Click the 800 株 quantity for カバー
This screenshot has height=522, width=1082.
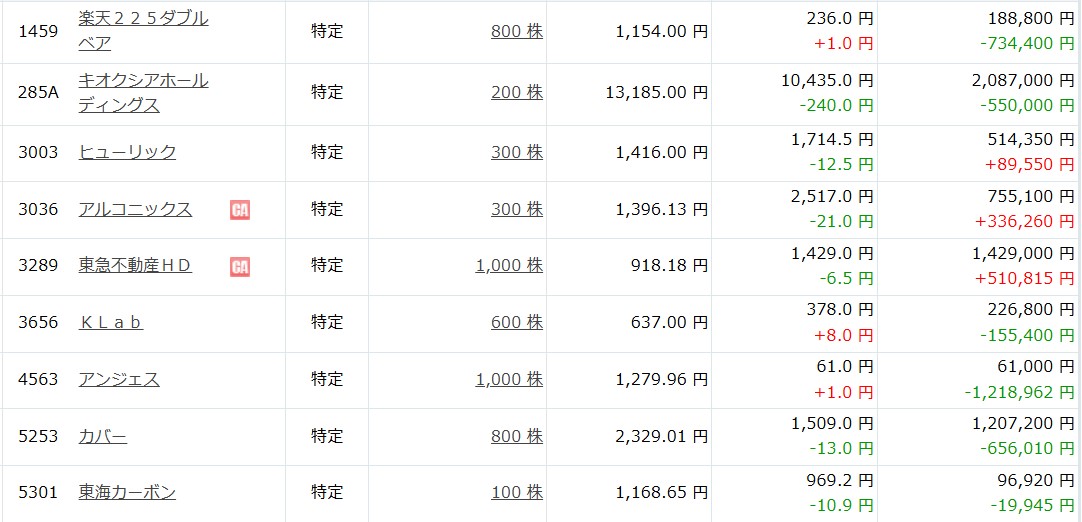[516, 436]
